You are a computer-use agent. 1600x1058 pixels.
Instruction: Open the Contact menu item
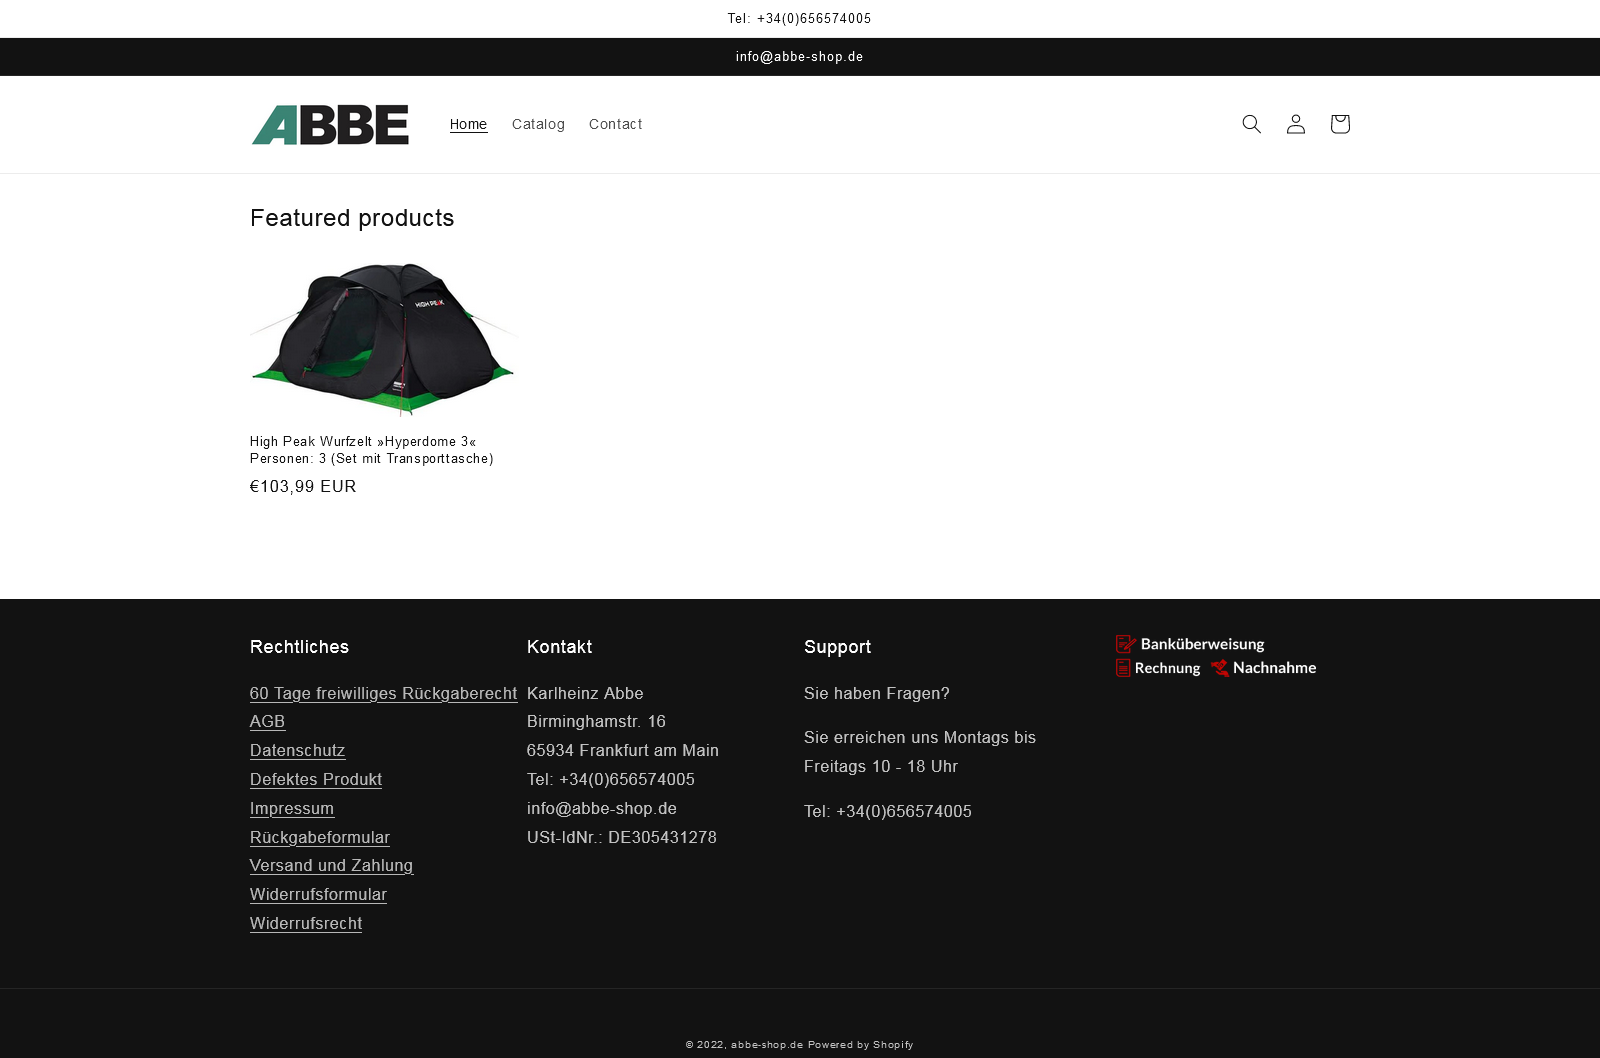point(615,124)
